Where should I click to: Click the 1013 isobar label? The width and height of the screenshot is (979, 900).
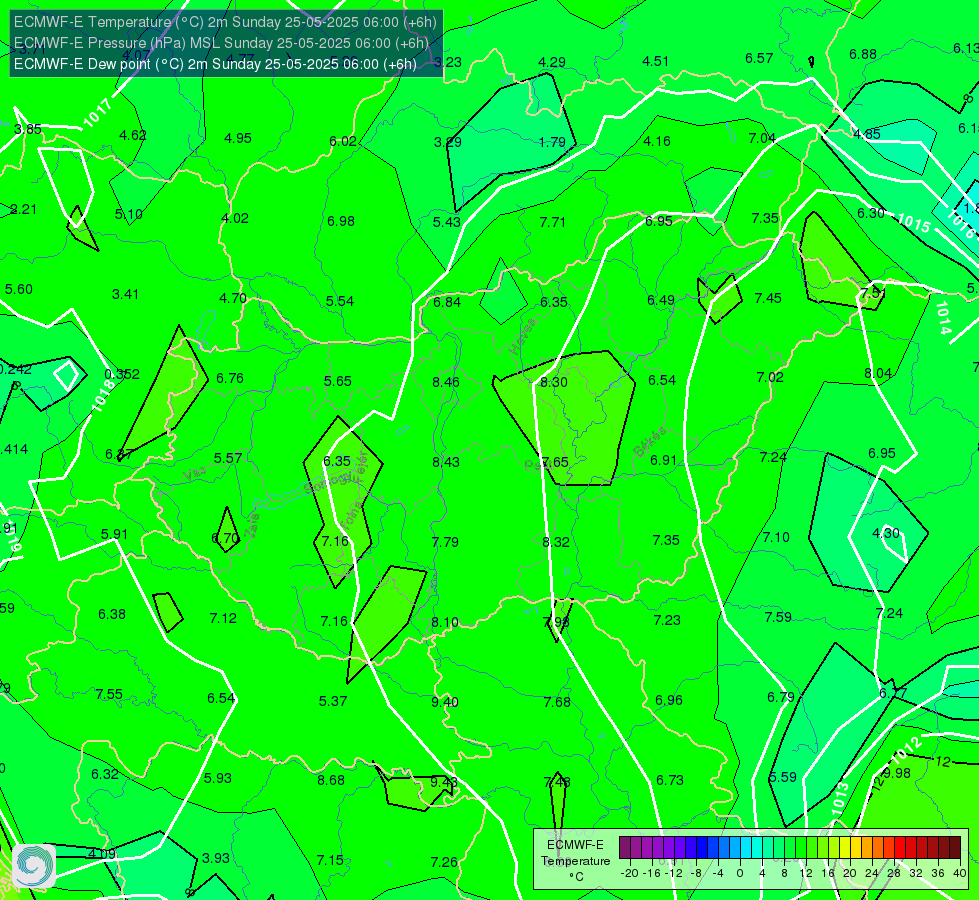pyautogui.click(x=840, y=799)
